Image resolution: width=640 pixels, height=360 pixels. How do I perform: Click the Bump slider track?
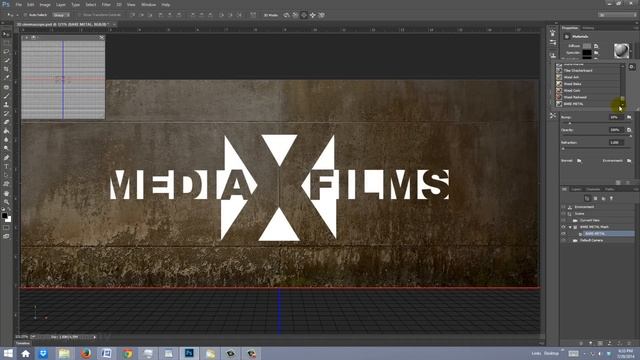tap(596, 123)
